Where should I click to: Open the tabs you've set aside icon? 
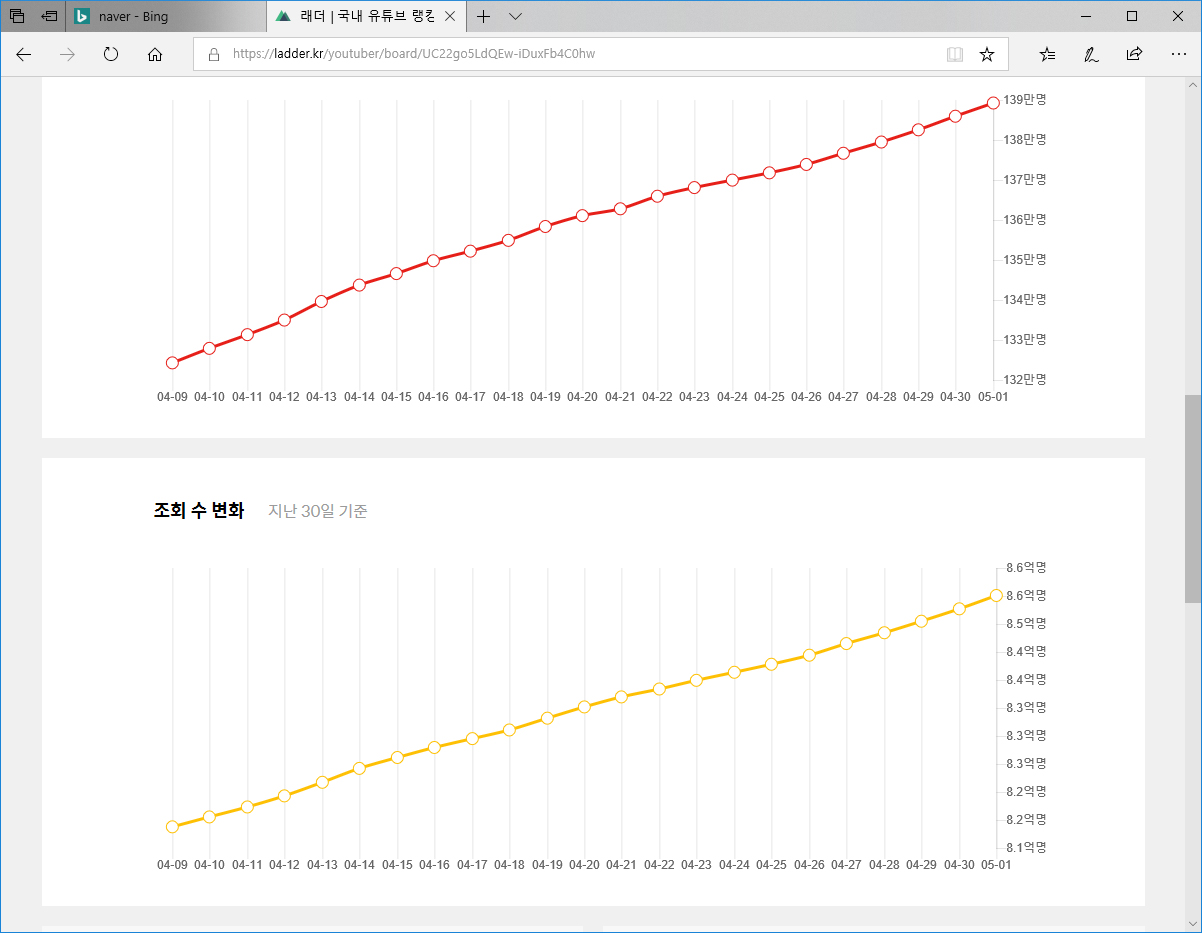(17, 16)
